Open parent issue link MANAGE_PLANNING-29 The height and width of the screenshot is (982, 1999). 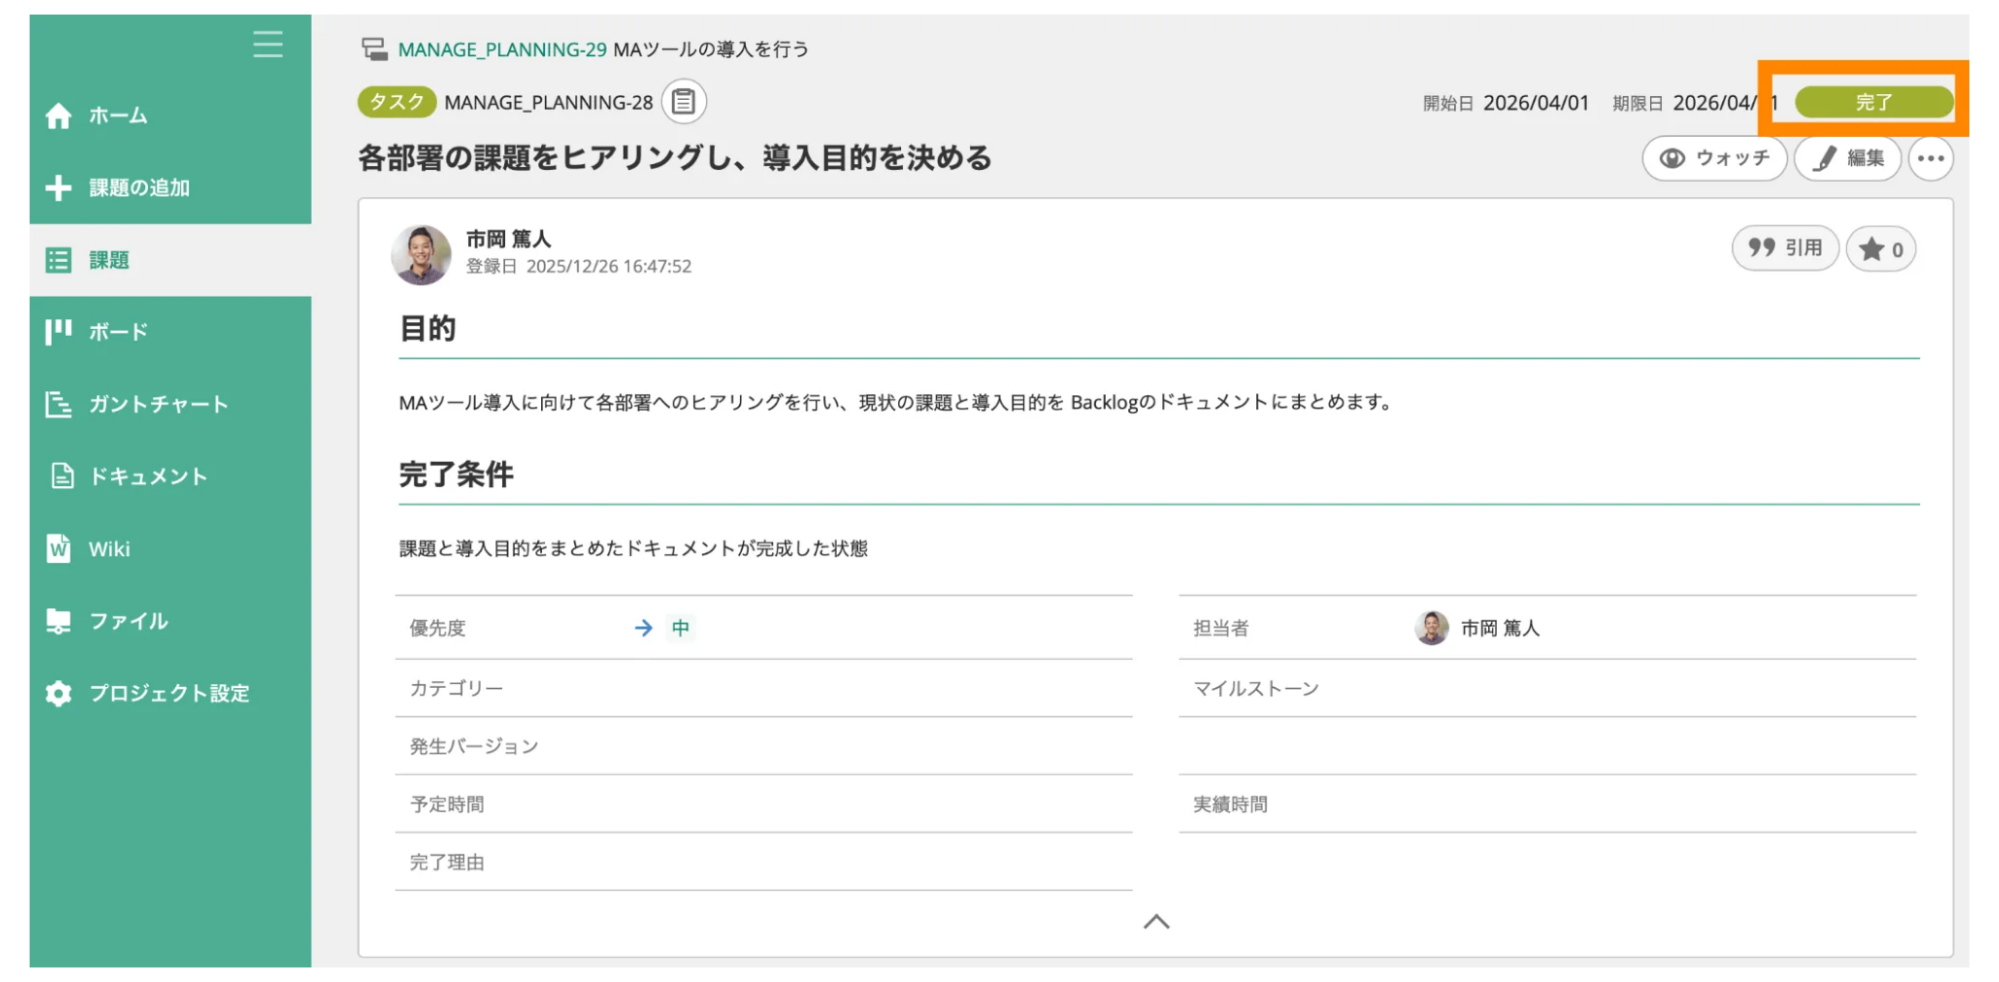(x=502, y=49)
